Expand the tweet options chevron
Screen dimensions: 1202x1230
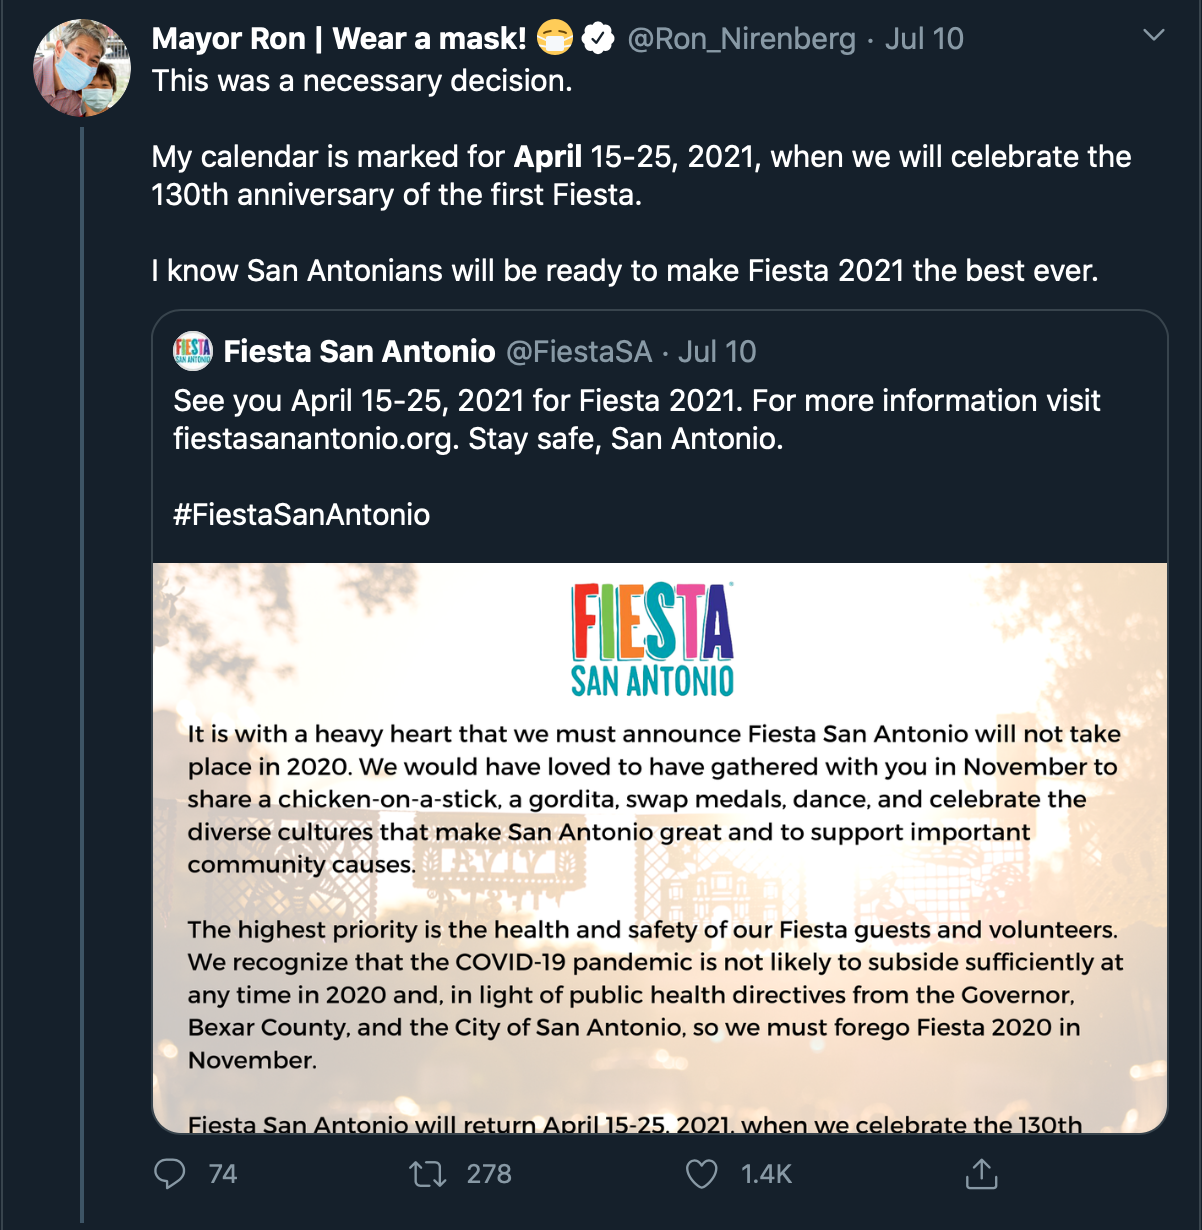click(1153, 36)
